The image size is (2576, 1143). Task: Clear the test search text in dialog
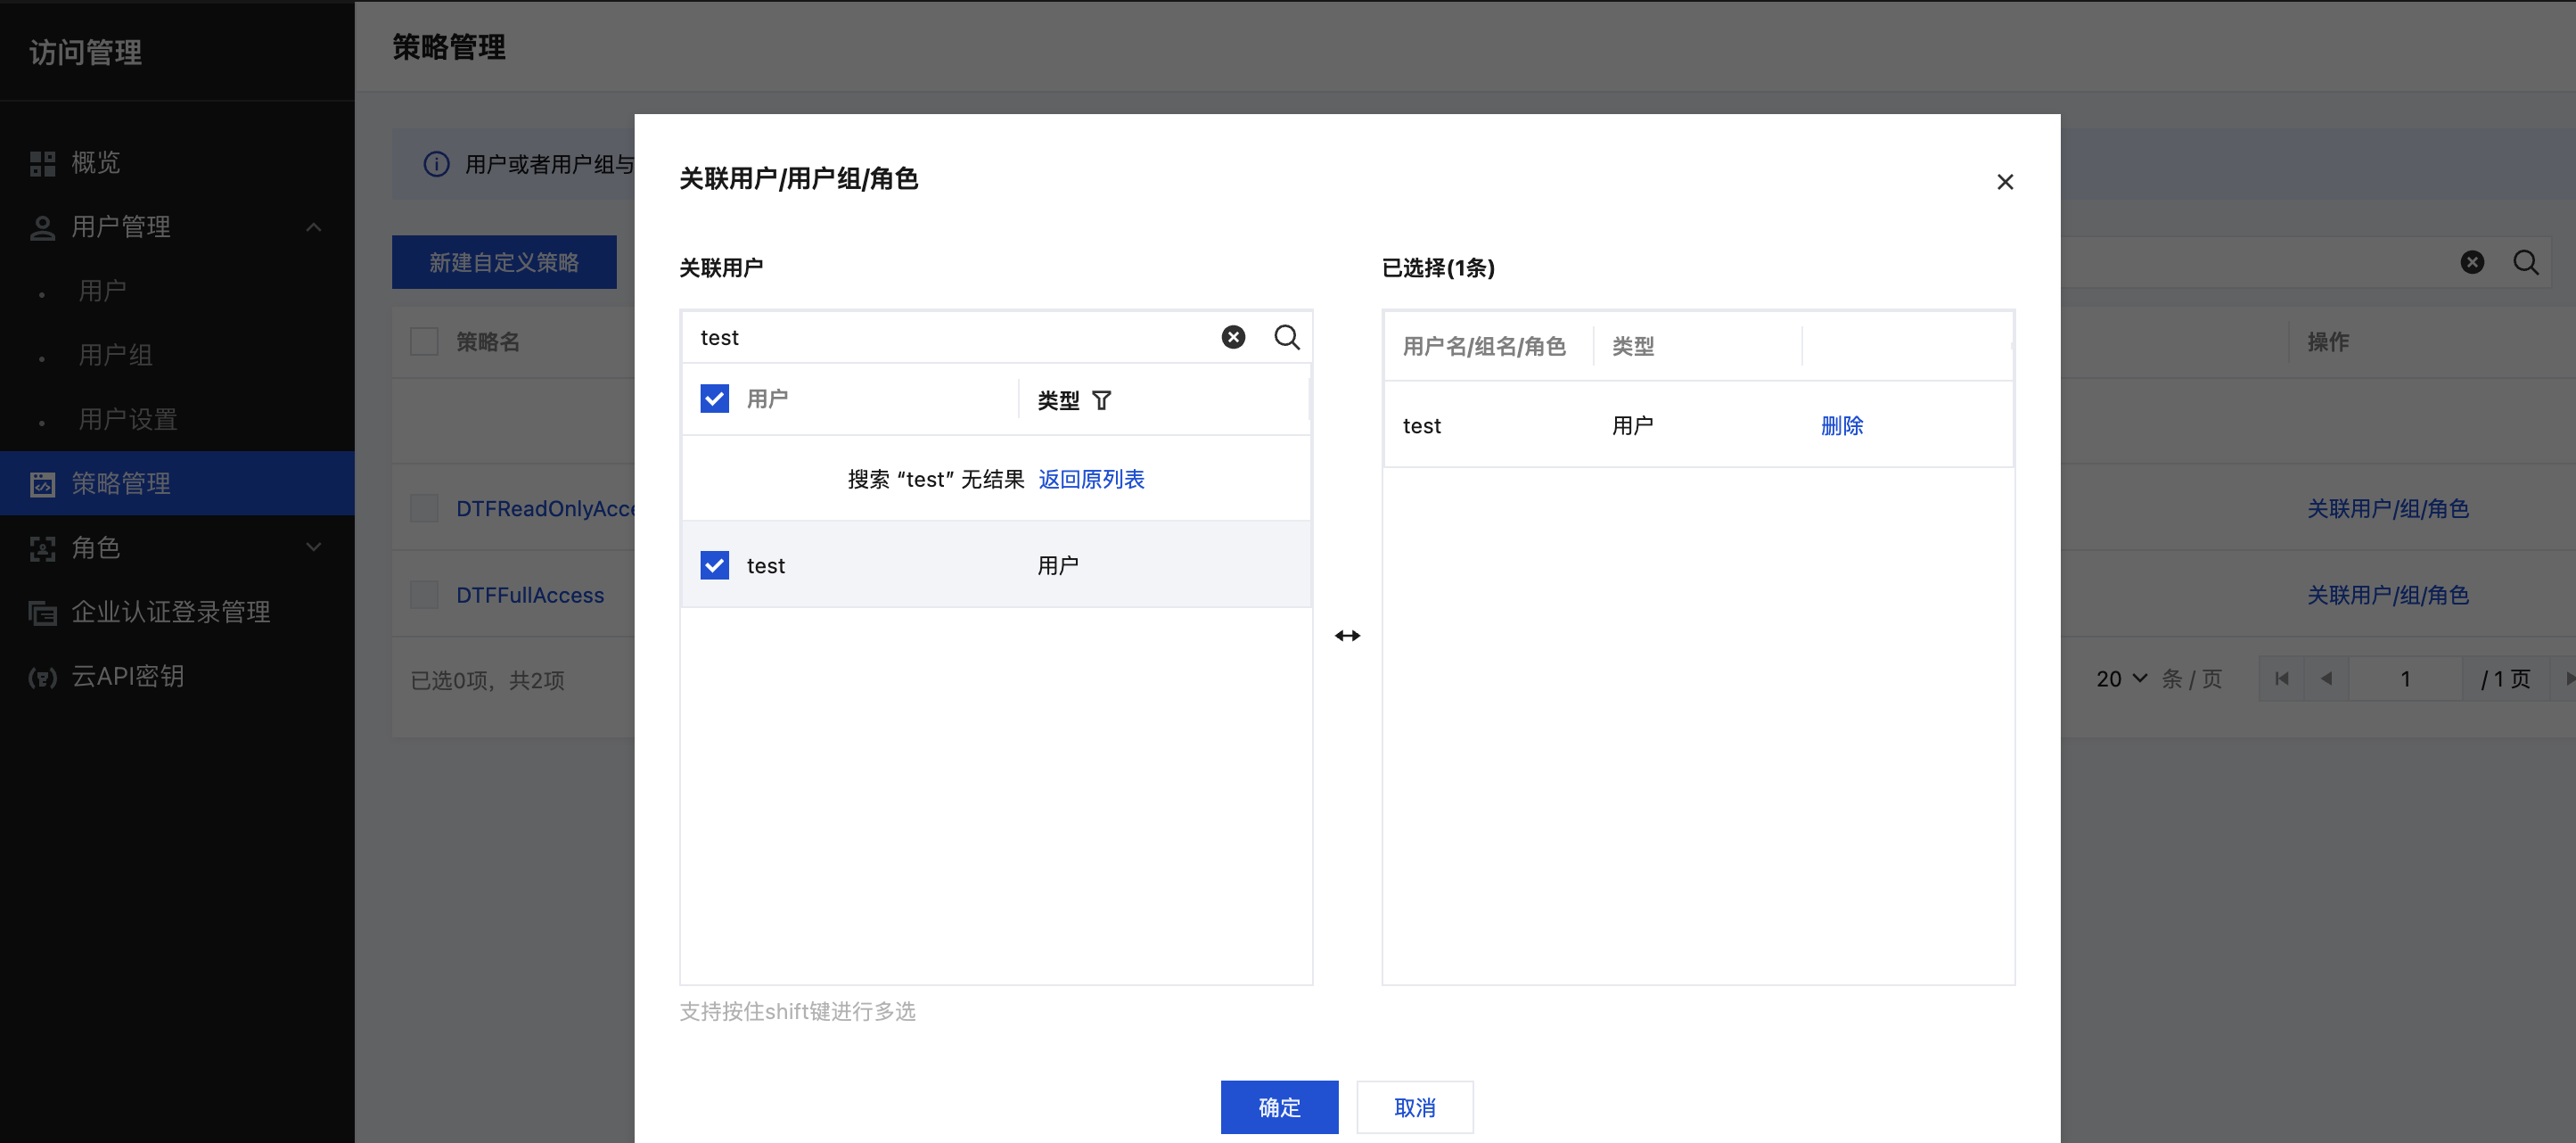pos(1233,337)
